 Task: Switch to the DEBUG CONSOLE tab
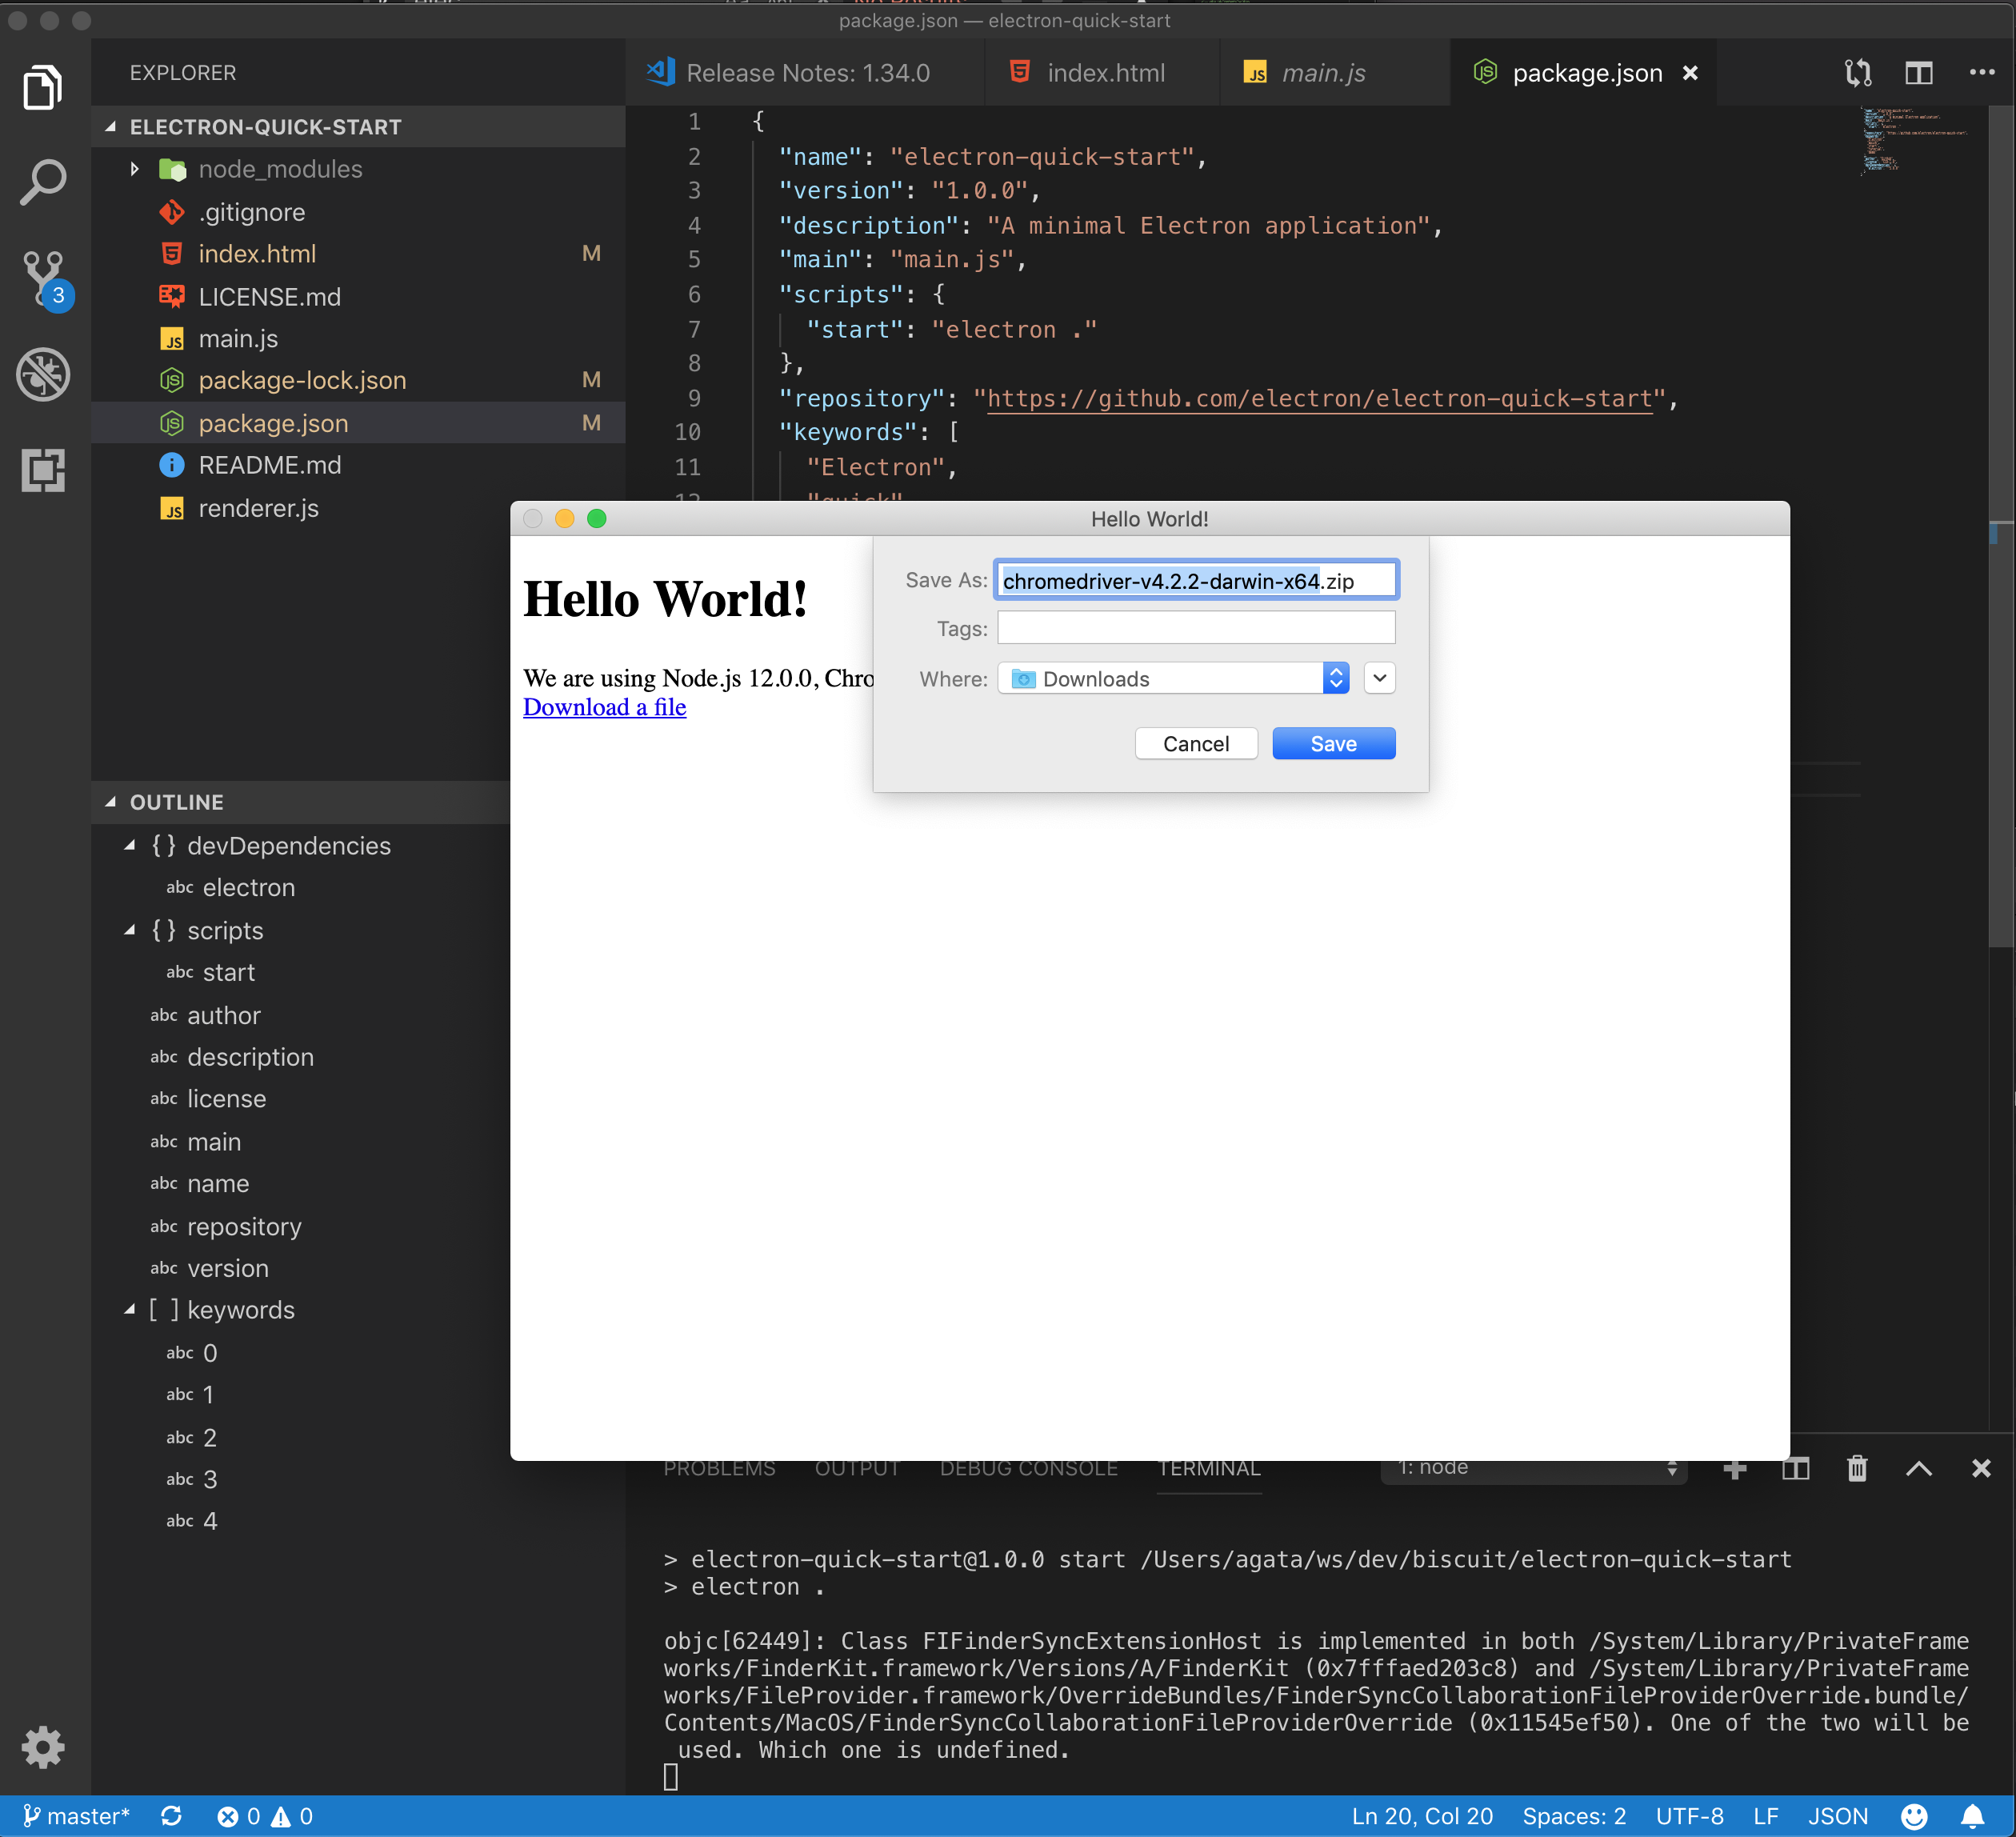point(1027,1468)
